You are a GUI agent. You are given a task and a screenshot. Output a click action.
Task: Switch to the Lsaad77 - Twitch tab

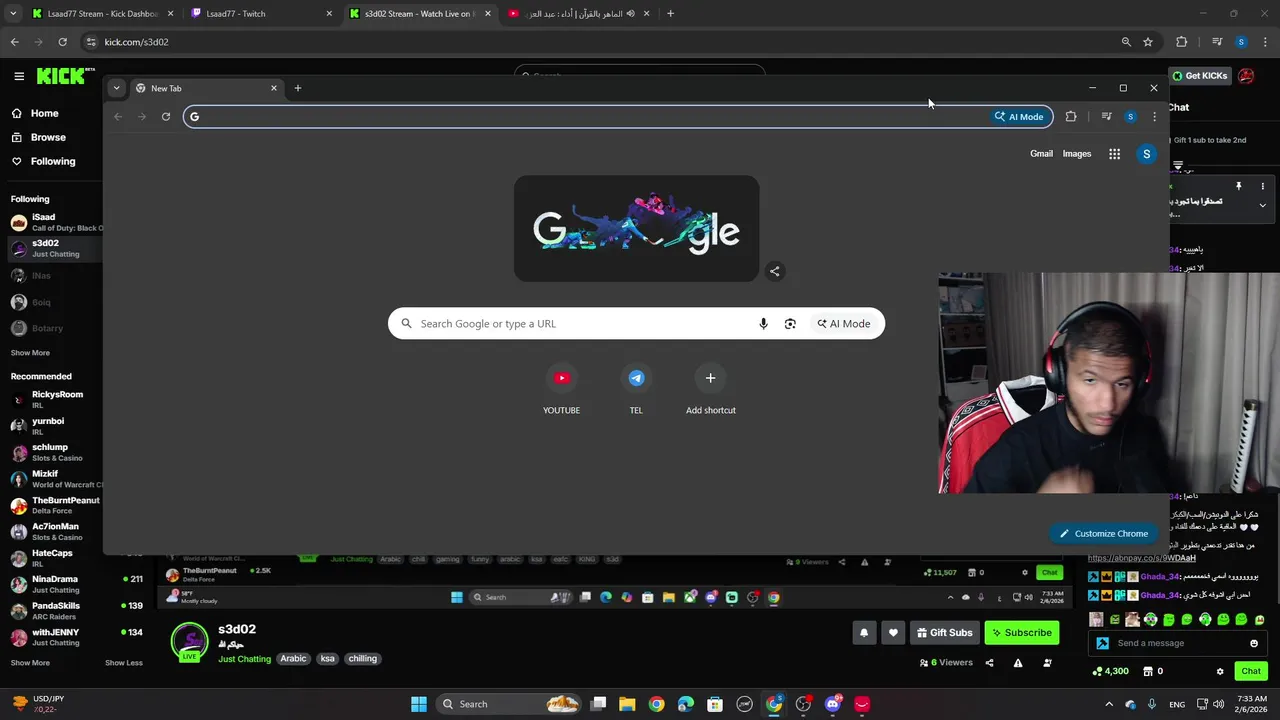[x=262, y=14]
